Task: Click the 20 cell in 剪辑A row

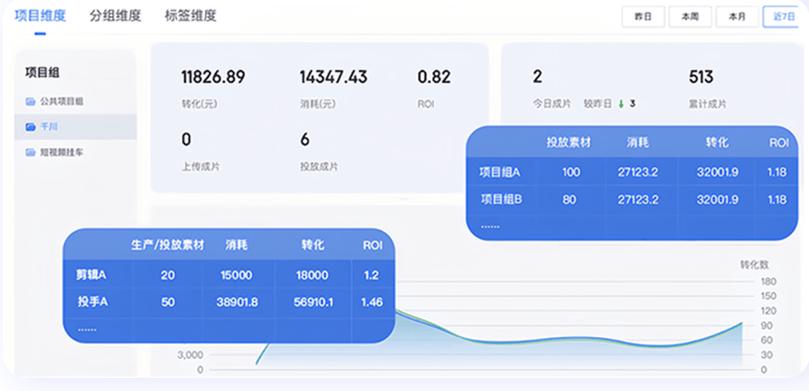Action: click(x=168, y=275)
